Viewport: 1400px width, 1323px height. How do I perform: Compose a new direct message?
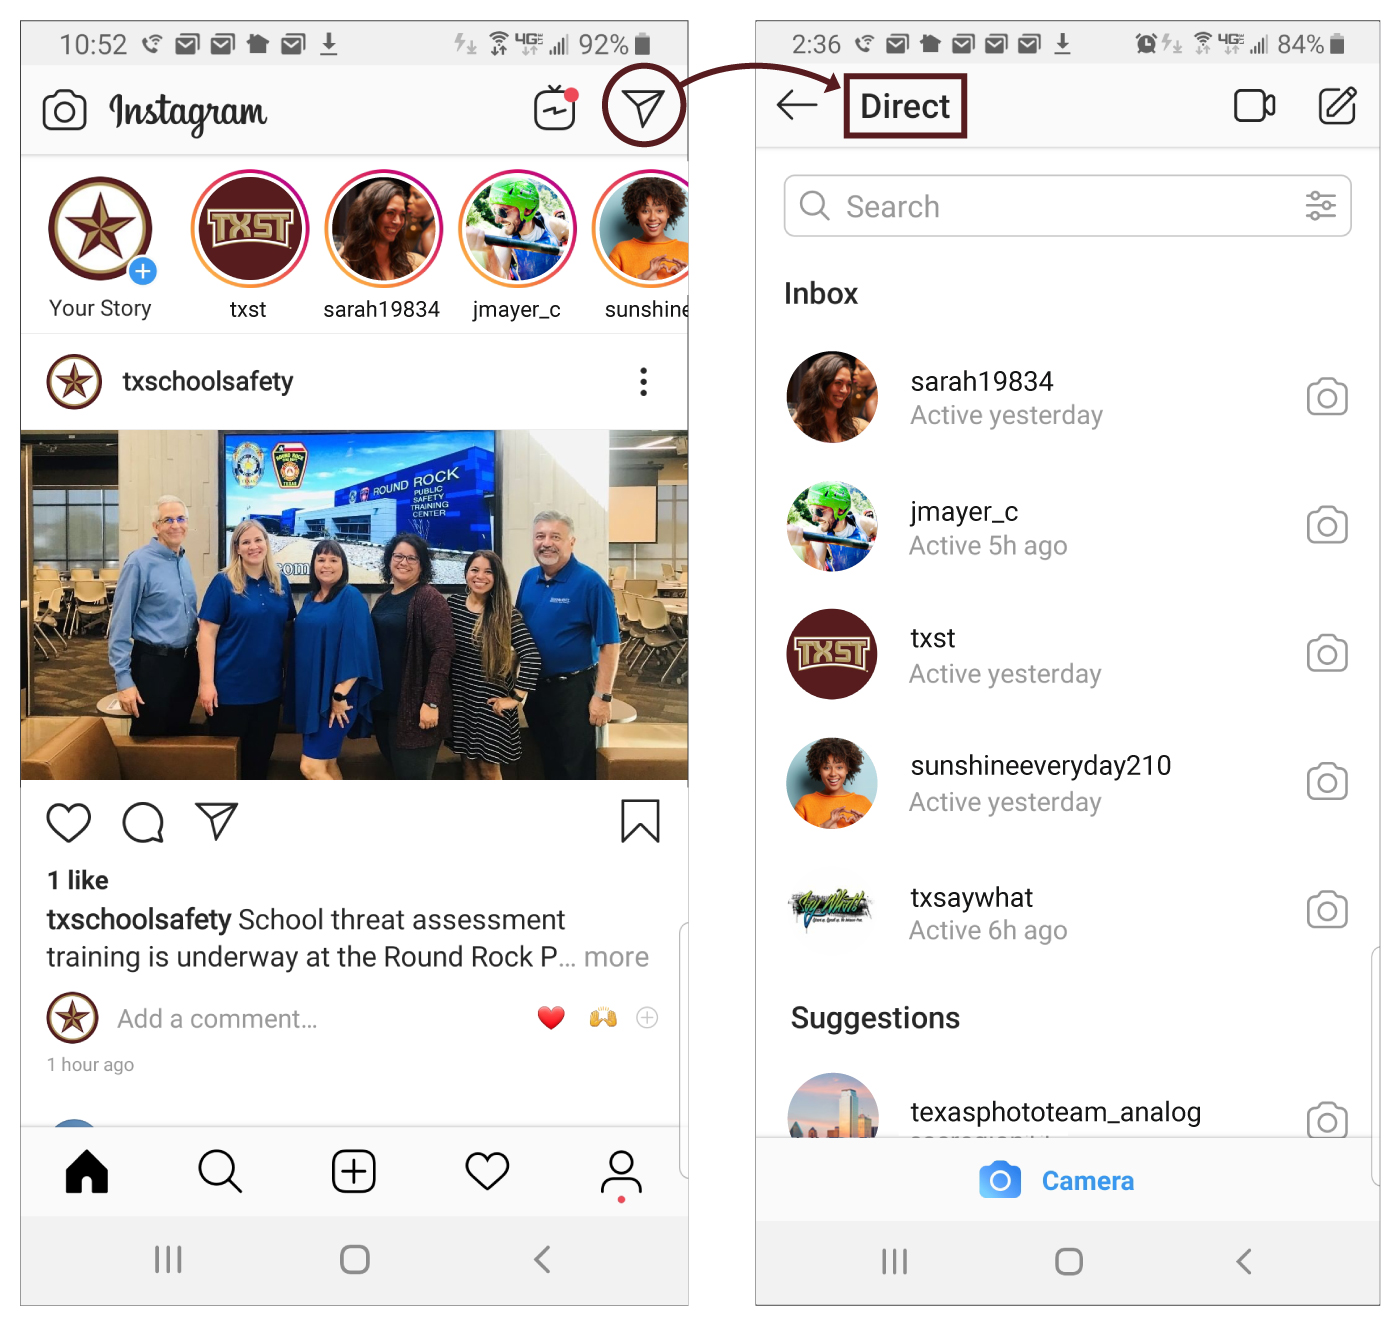point(1337,105)
